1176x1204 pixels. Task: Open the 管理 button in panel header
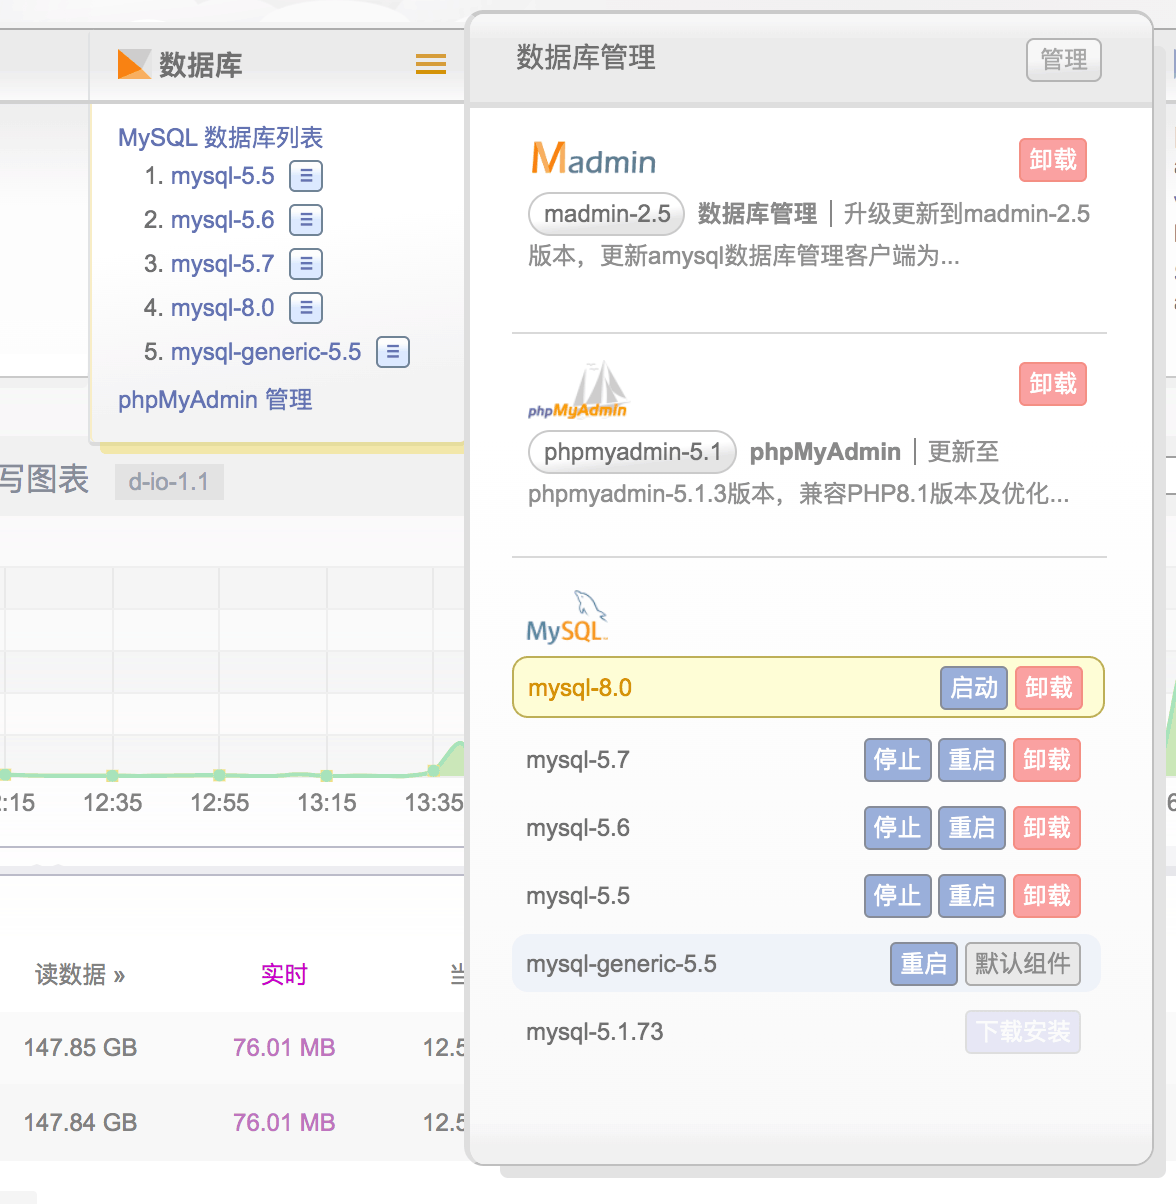pos(1063,60)
